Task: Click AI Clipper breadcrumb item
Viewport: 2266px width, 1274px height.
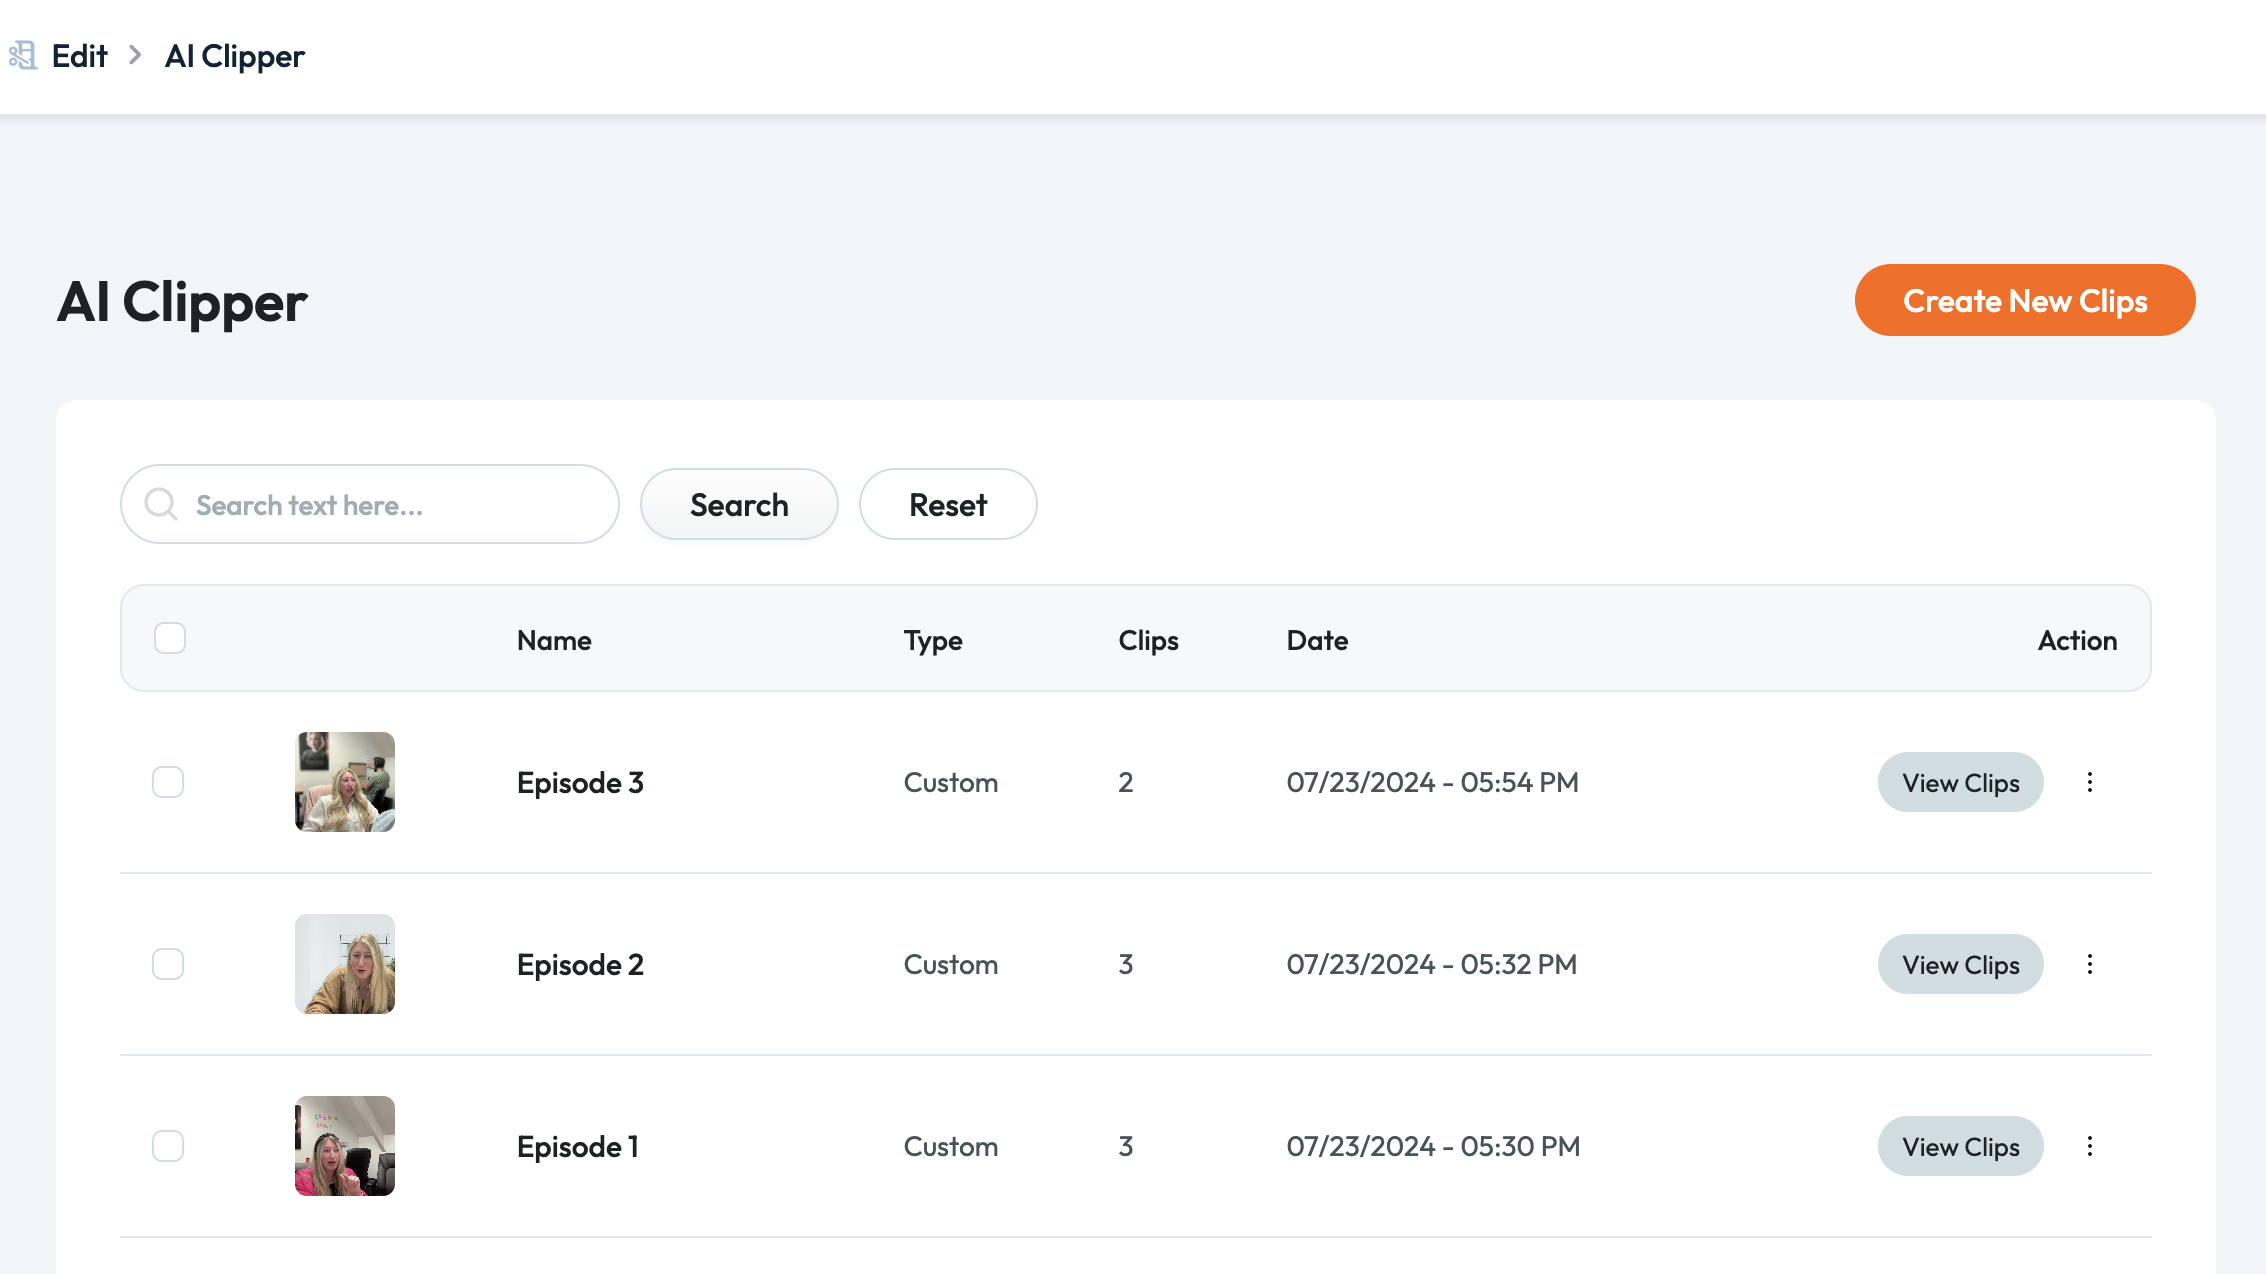Action: (234, 56)
